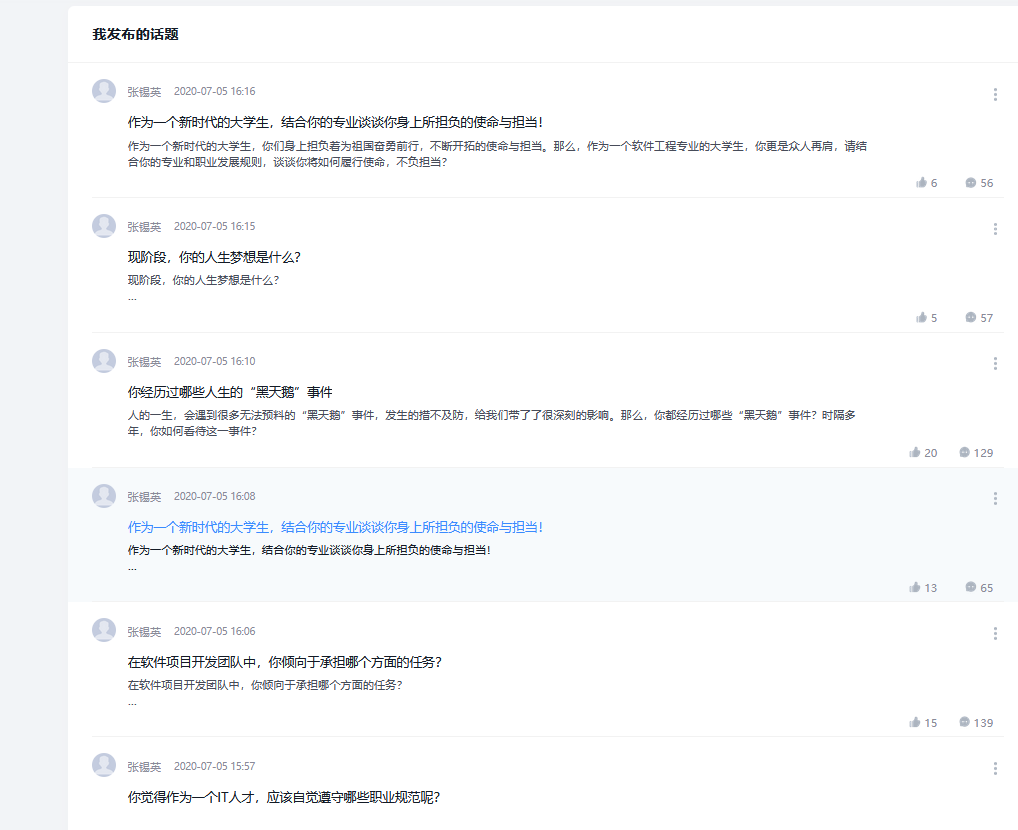Click comment icon showing 129 replies

click(964, 453)
